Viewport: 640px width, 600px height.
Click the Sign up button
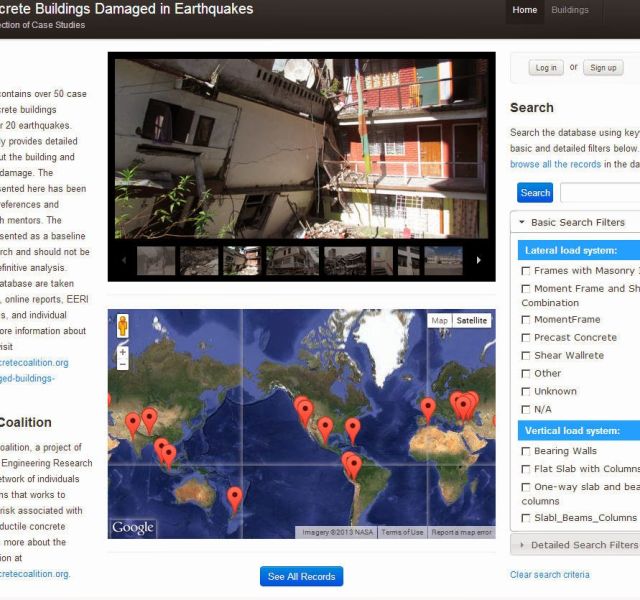pos(603,68)
